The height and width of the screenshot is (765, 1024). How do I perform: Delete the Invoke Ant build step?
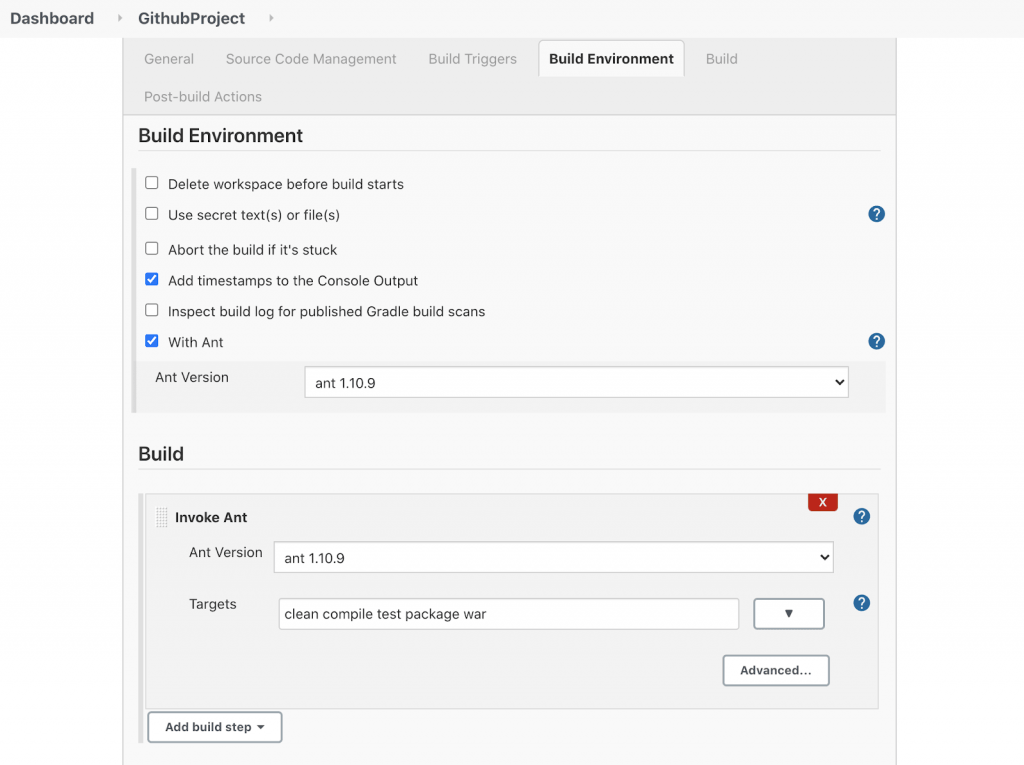point(822,502)
